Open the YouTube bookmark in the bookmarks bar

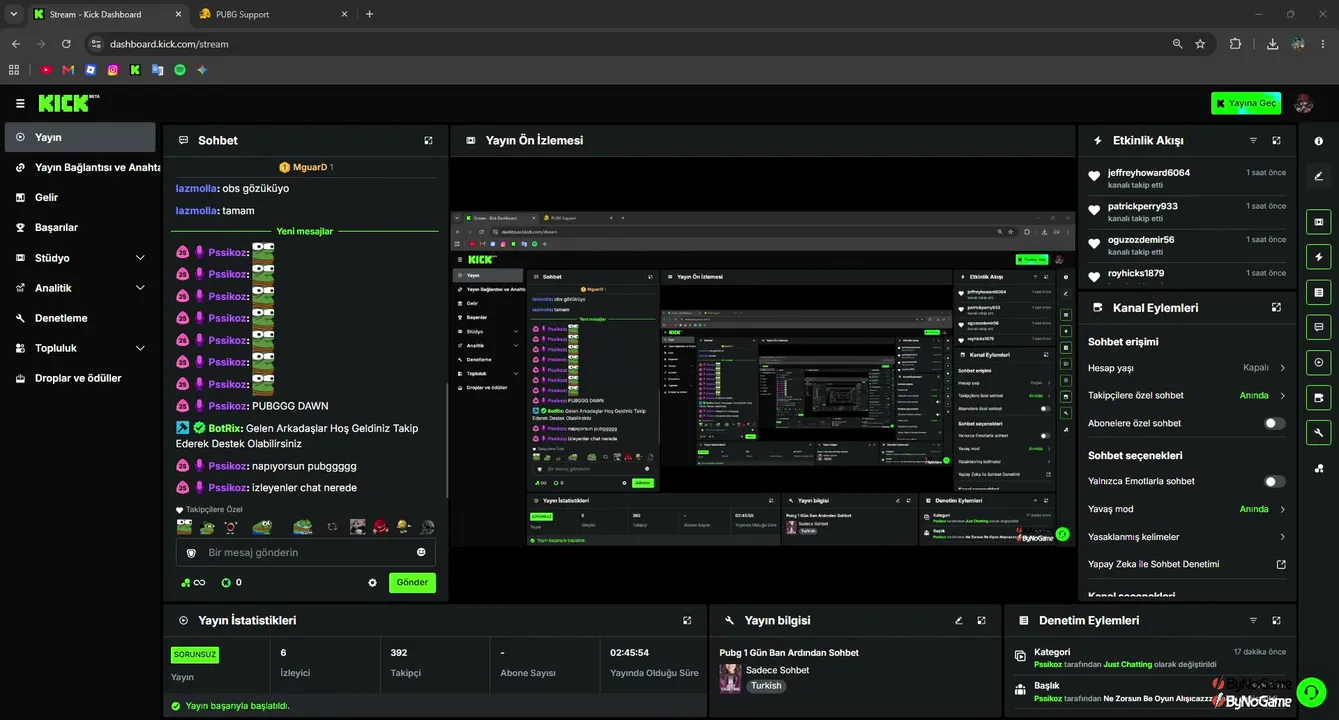[x=46, y=70]
